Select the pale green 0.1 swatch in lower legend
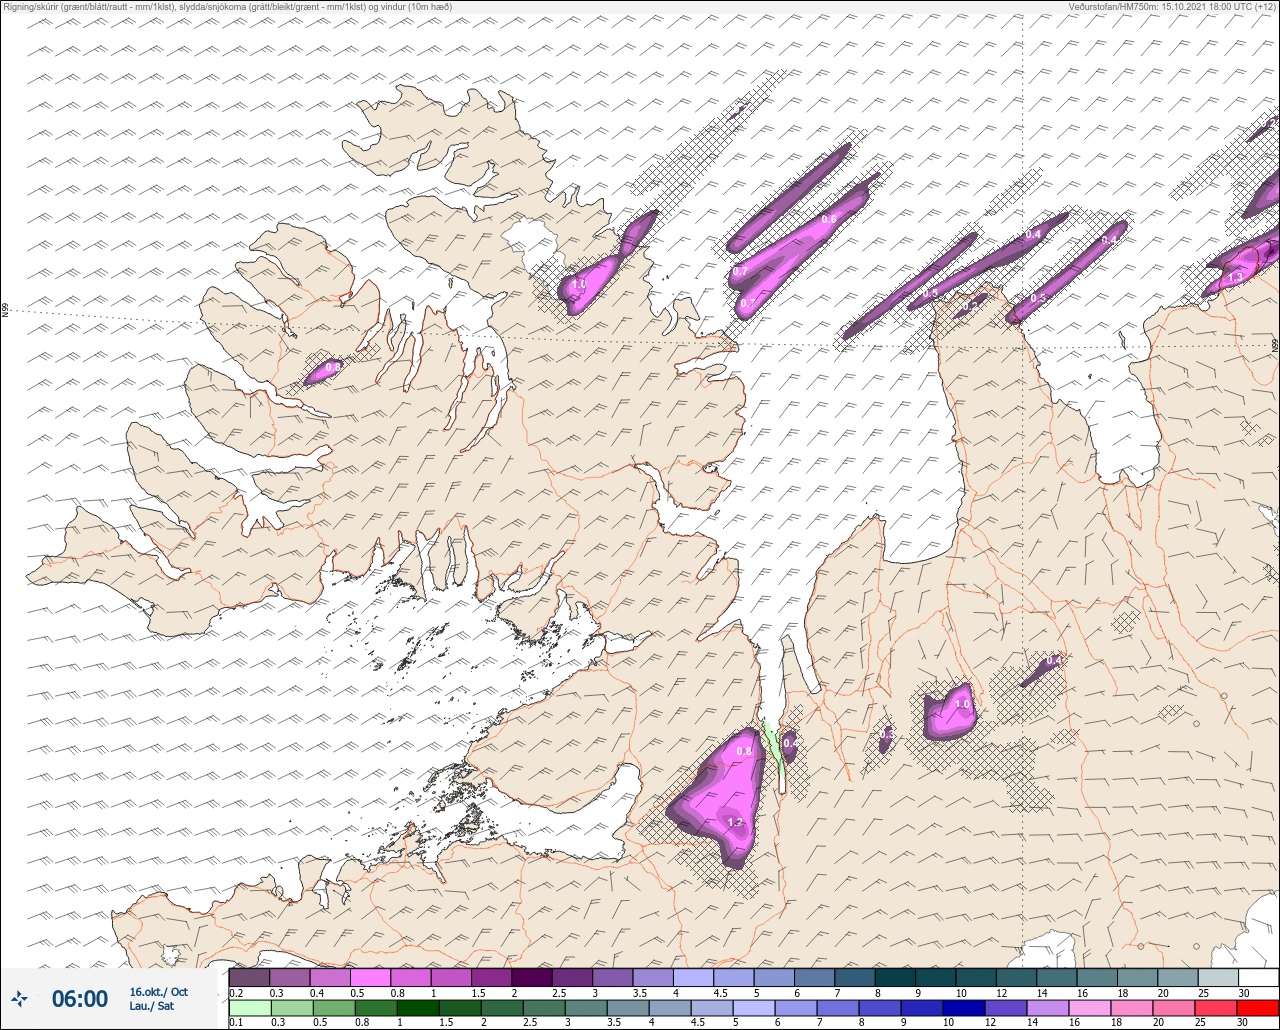 [x=249, y=1008]
